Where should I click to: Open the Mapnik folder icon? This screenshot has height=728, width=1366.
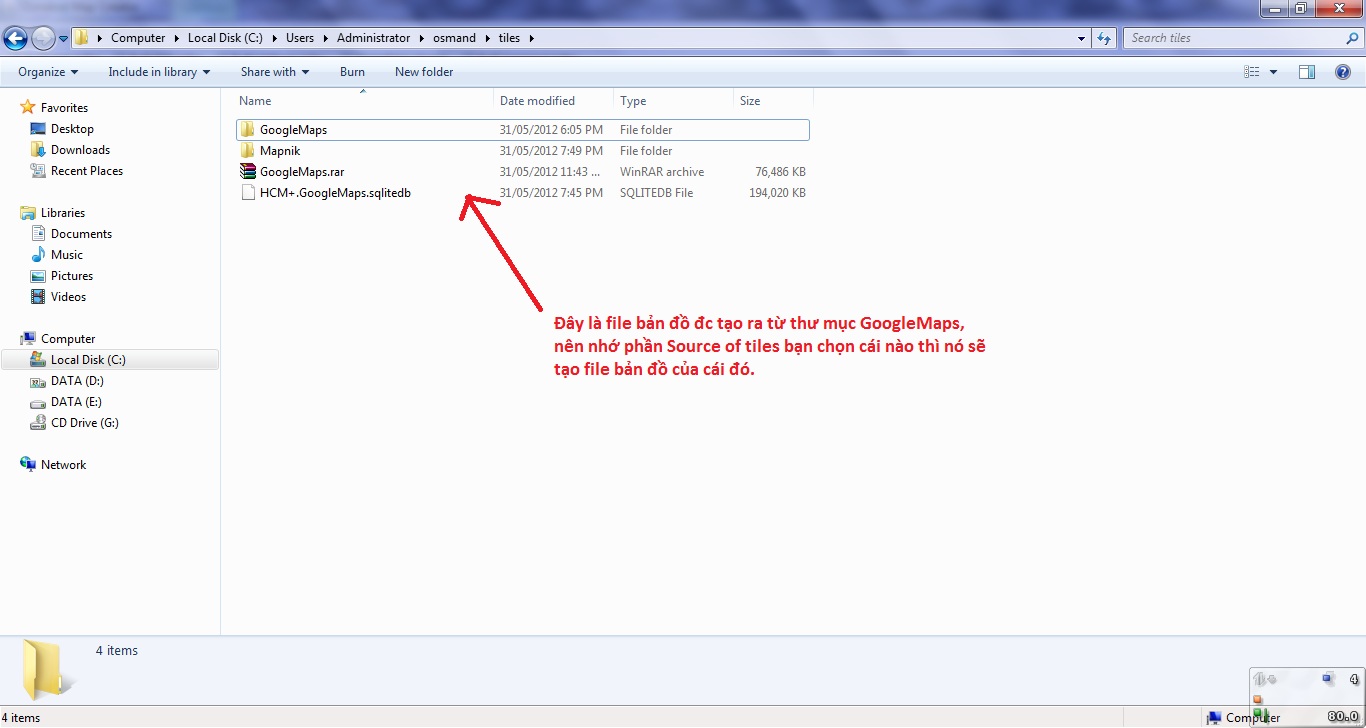click(248, 151)
